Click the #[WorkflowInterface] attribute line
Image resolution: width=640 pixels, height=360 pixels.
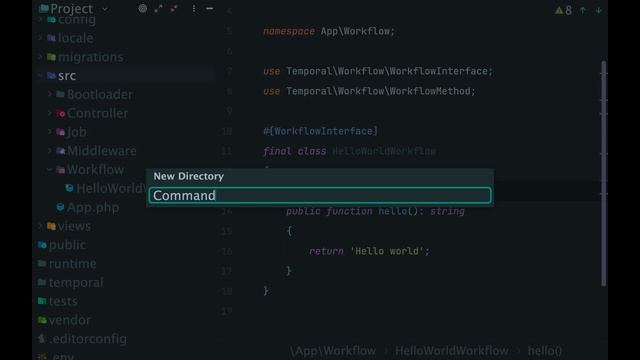click(320, 131)
